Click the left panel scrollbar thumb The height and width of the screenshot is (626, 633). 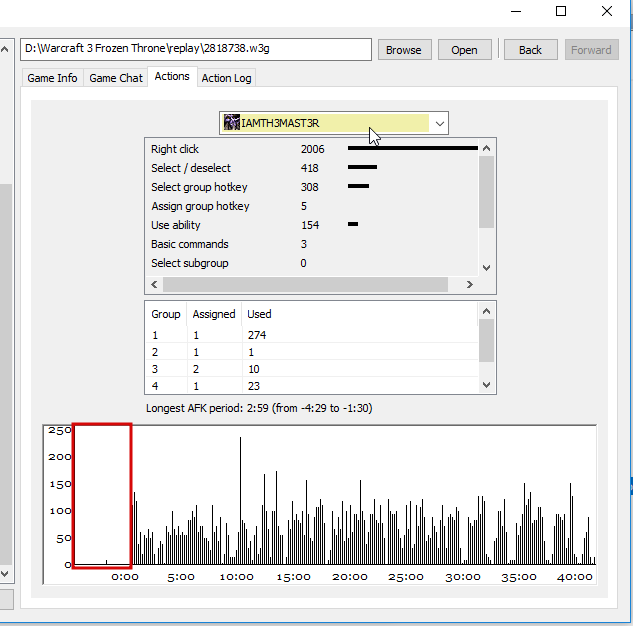tap(6, 373)
